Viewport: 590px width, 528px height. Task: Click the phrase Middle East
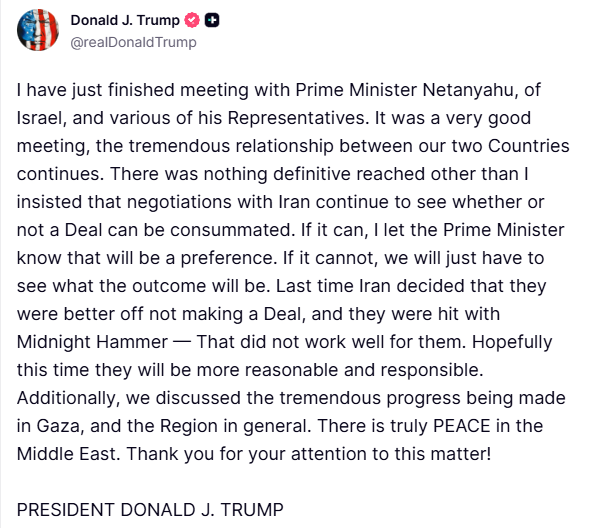pos(66,454)
